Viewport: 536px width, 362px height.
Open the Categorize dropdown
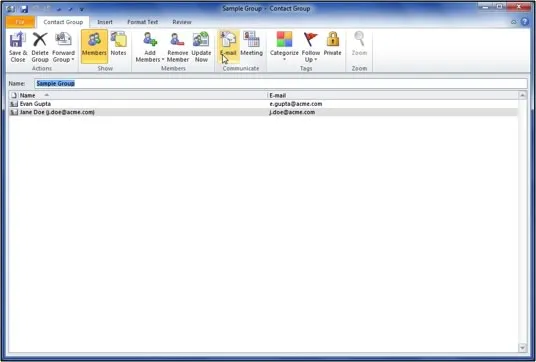(x=284, y=47)
